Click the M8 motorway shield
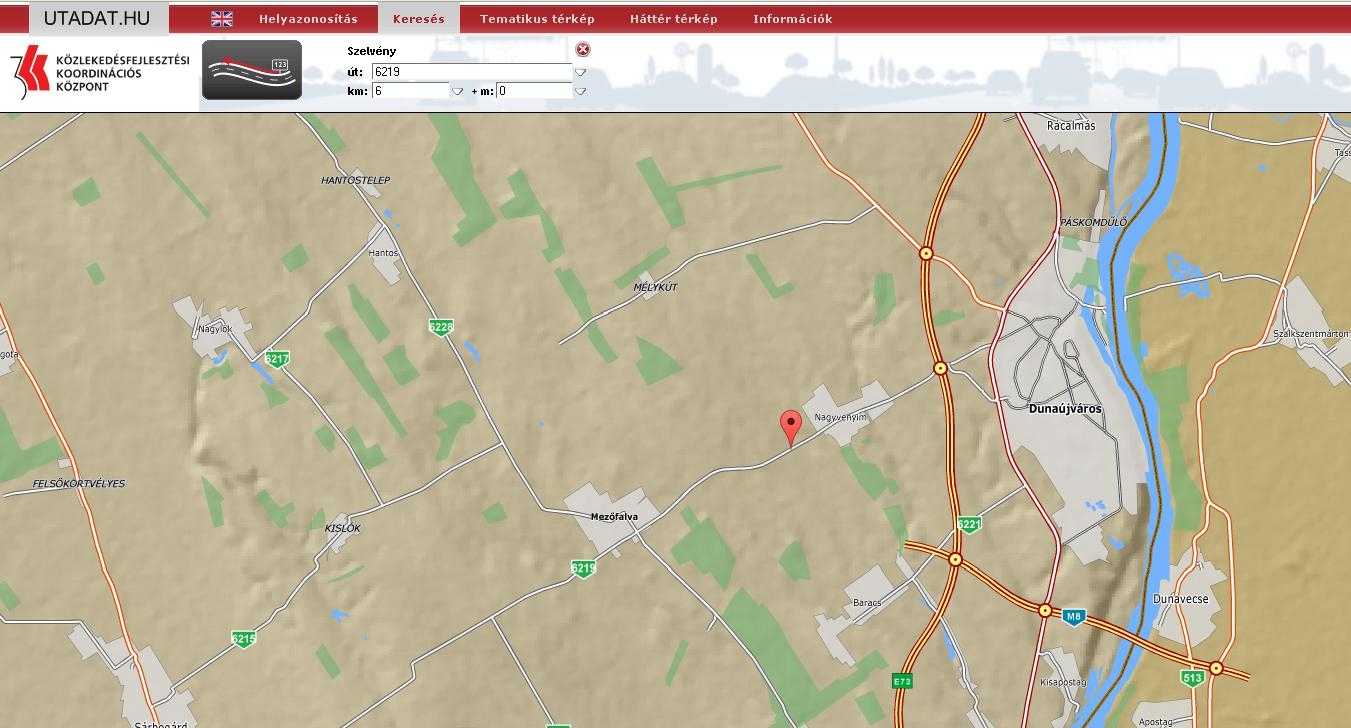 tap(1074, 617)
